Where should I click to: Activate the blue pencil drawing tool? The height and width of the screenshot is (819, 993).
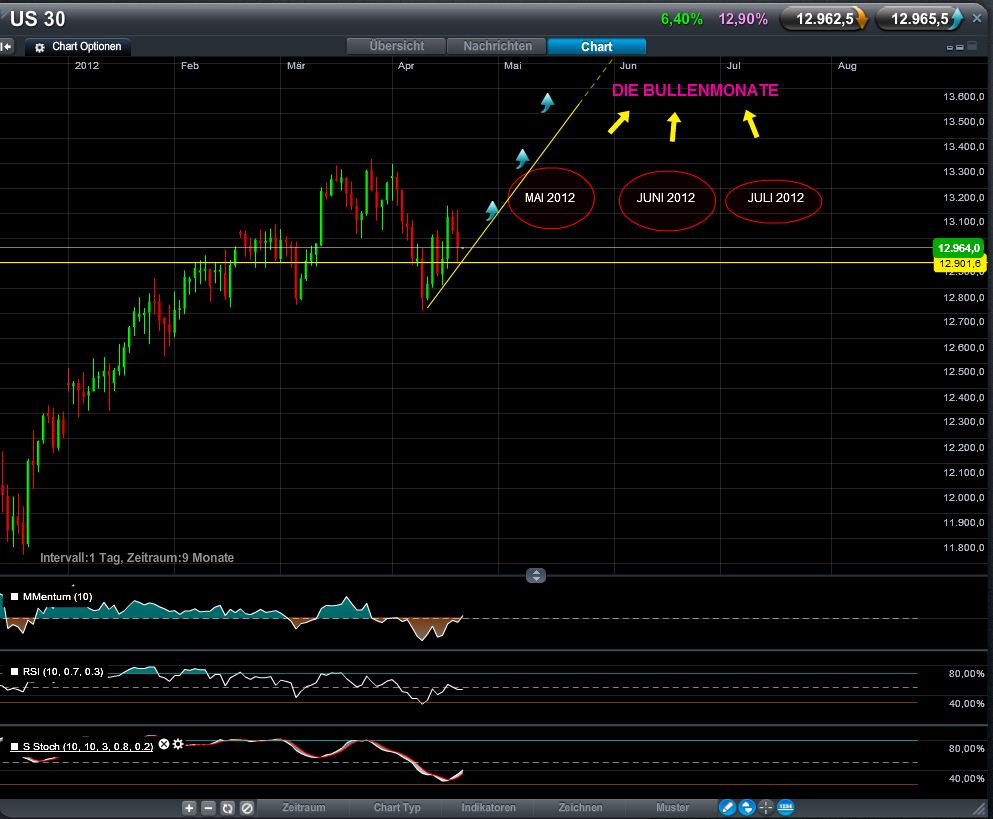click(728, 808)
